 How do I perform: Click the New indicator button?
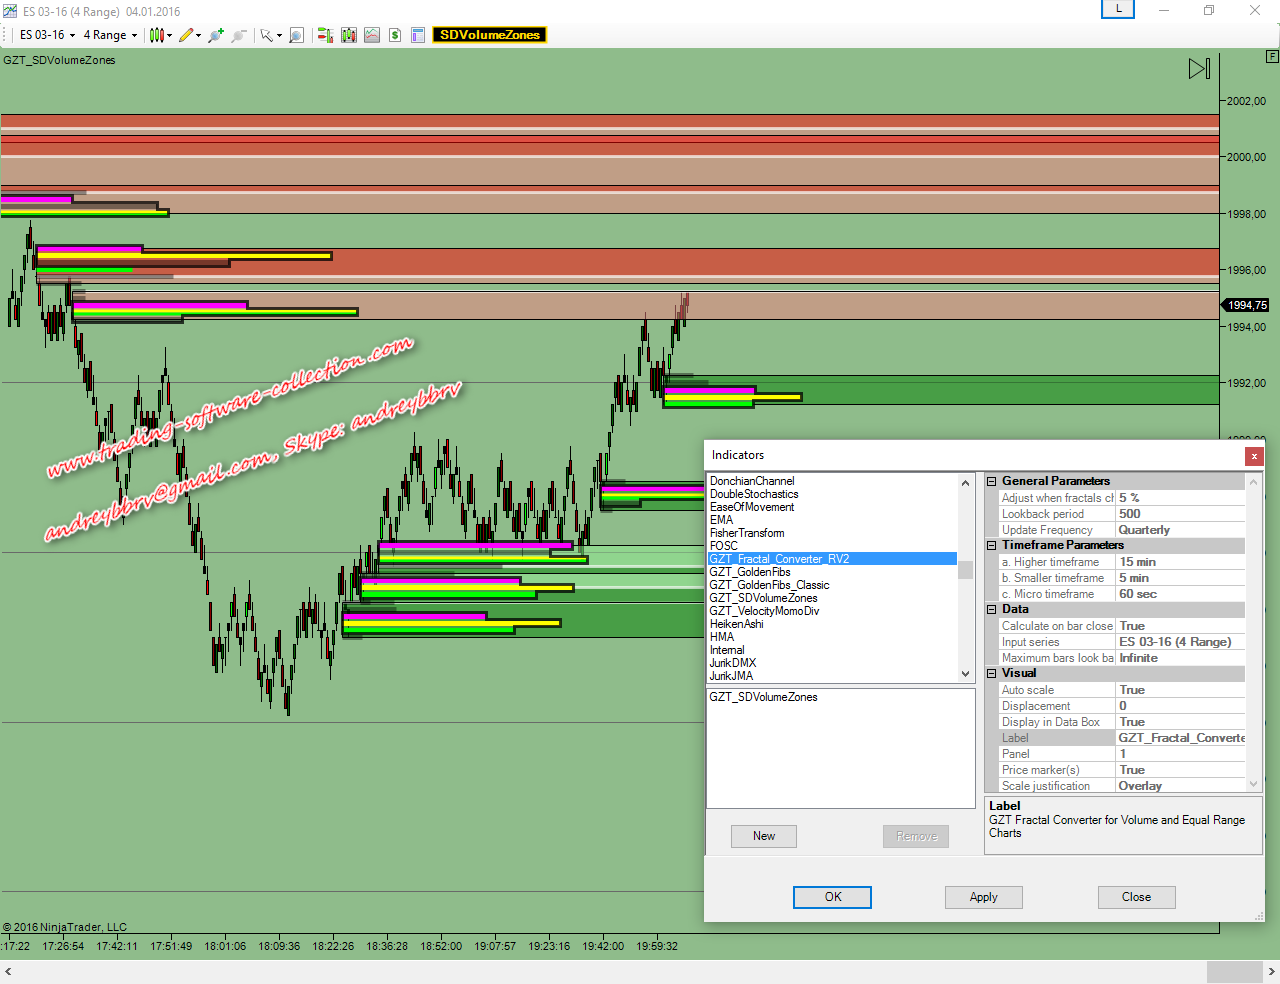click(764, 836)
